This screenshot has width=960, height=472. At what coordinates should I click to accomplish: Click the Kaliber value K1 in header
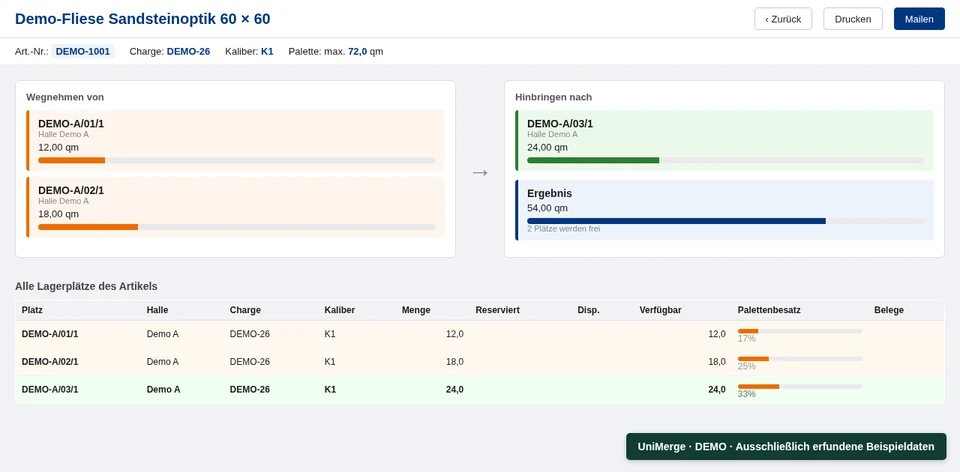[267, 51]
